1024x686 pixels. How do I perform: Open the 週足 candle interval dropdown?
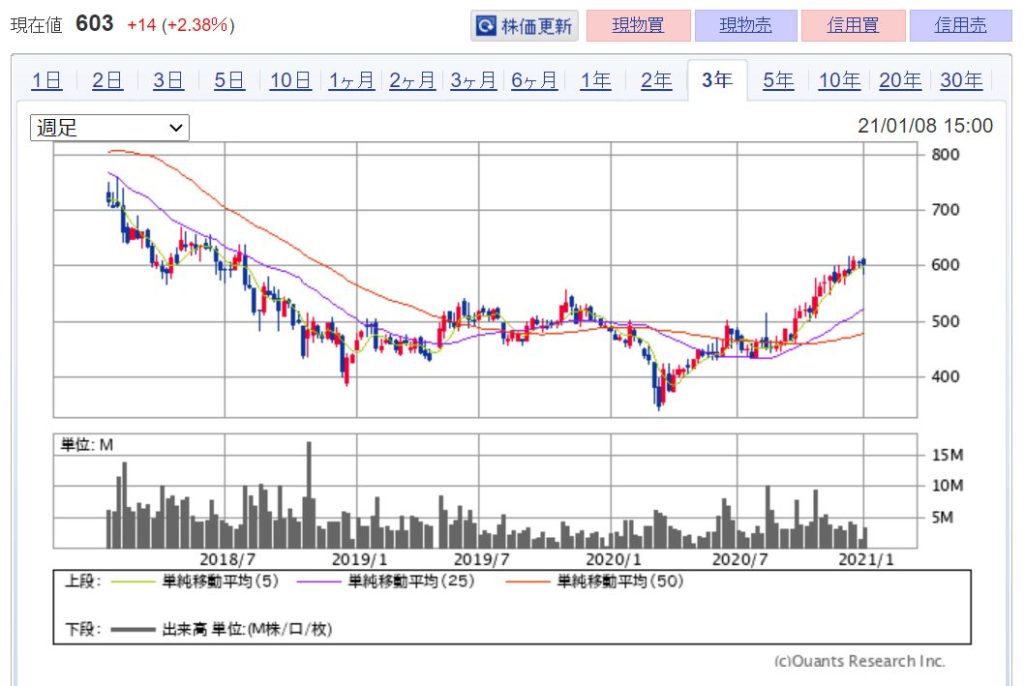(110, 127)
